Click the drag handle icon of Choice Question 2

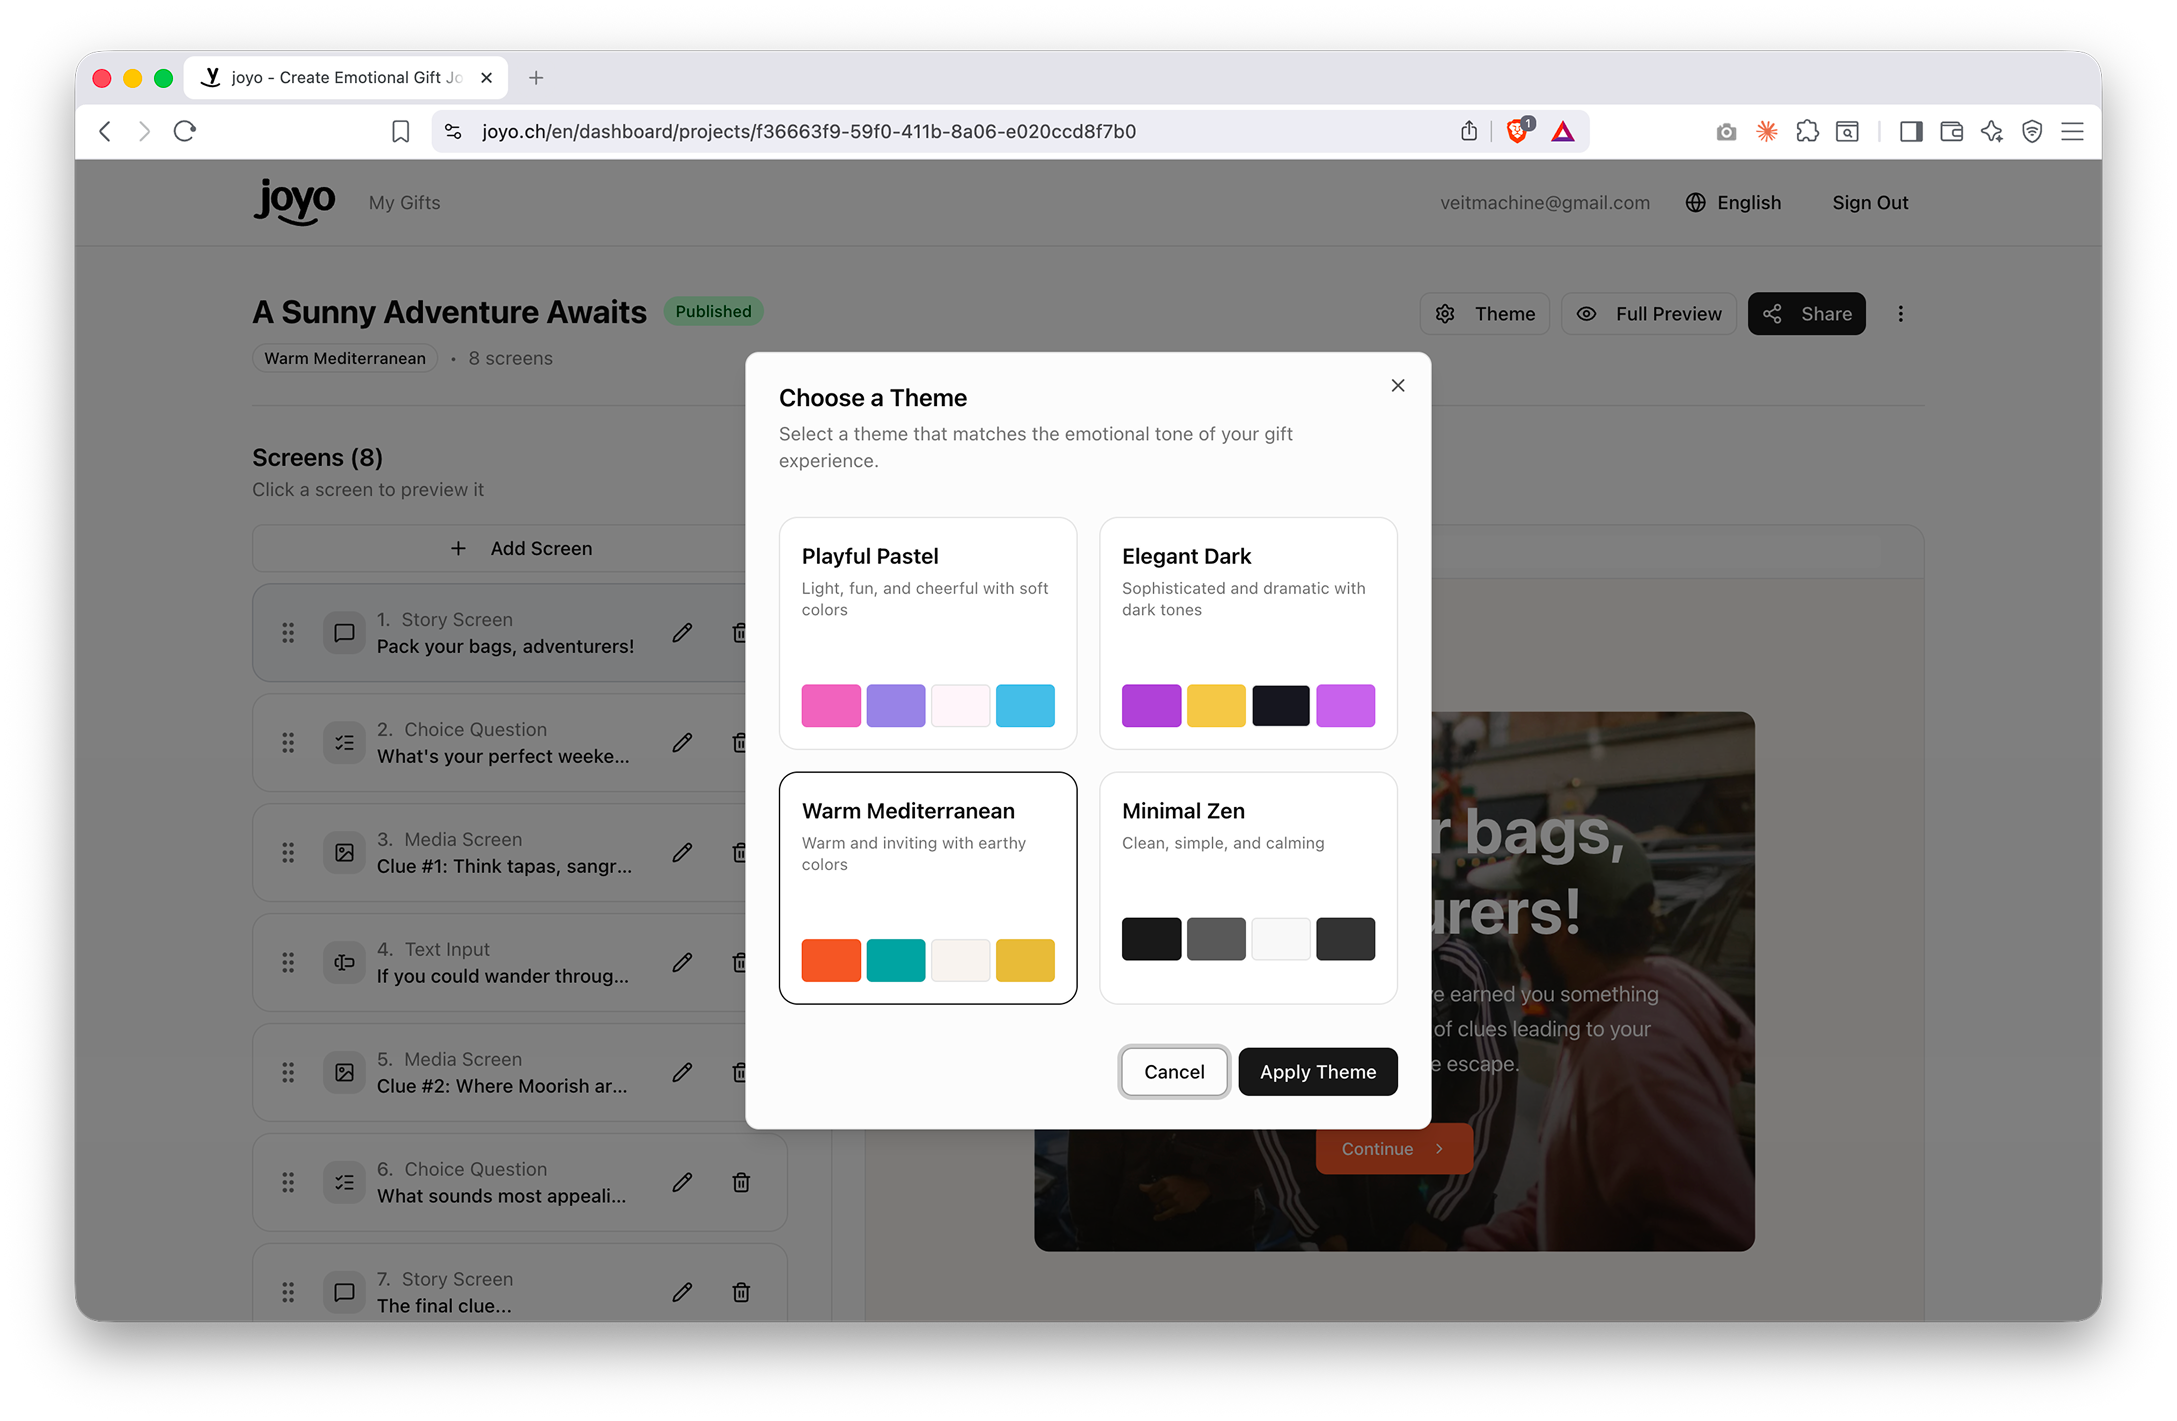tap(288, 743)
